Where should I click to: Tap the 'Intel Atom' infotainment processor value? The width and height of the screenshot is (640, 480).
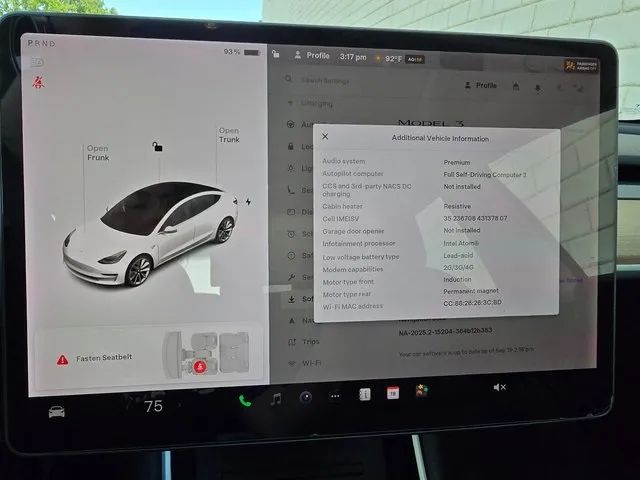461,243
